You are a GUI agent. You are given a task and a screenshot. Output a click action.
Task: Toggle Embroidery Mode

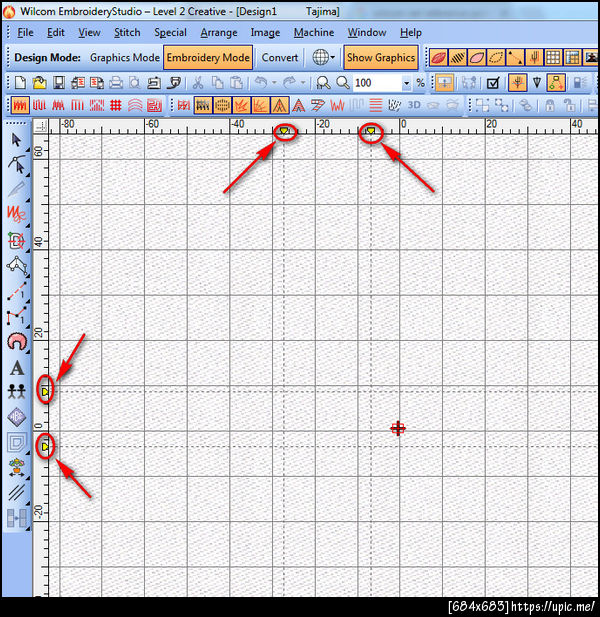[208, 57]
